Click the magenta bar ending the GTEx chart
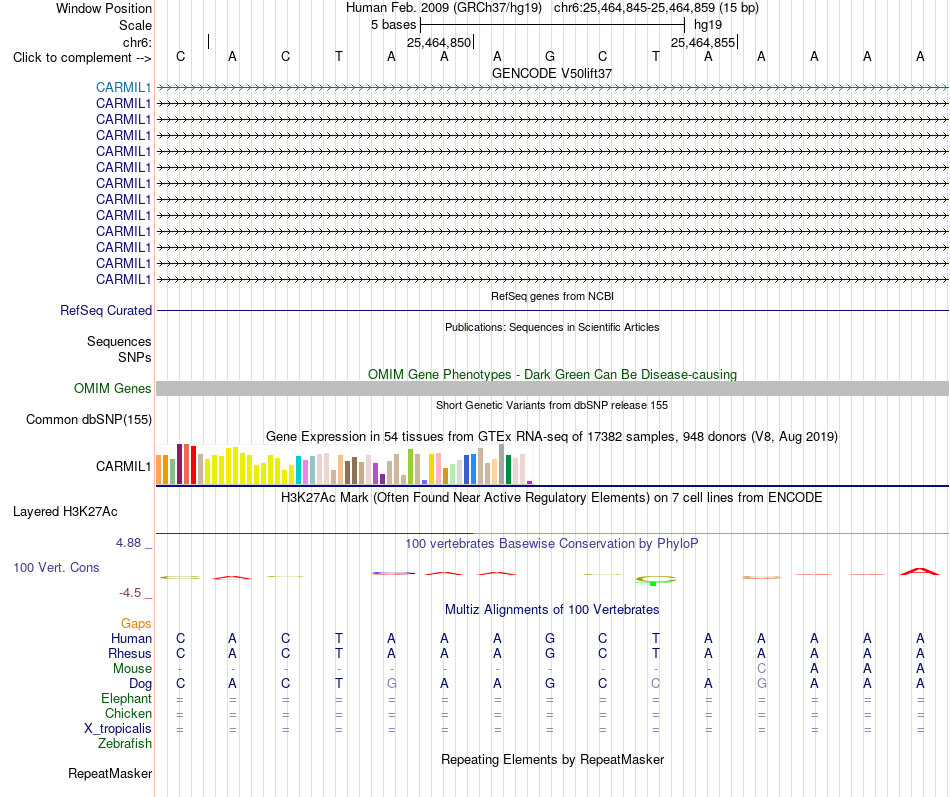Image resolution: width=950 pixels, height=797 pixels. coord(530,482)
